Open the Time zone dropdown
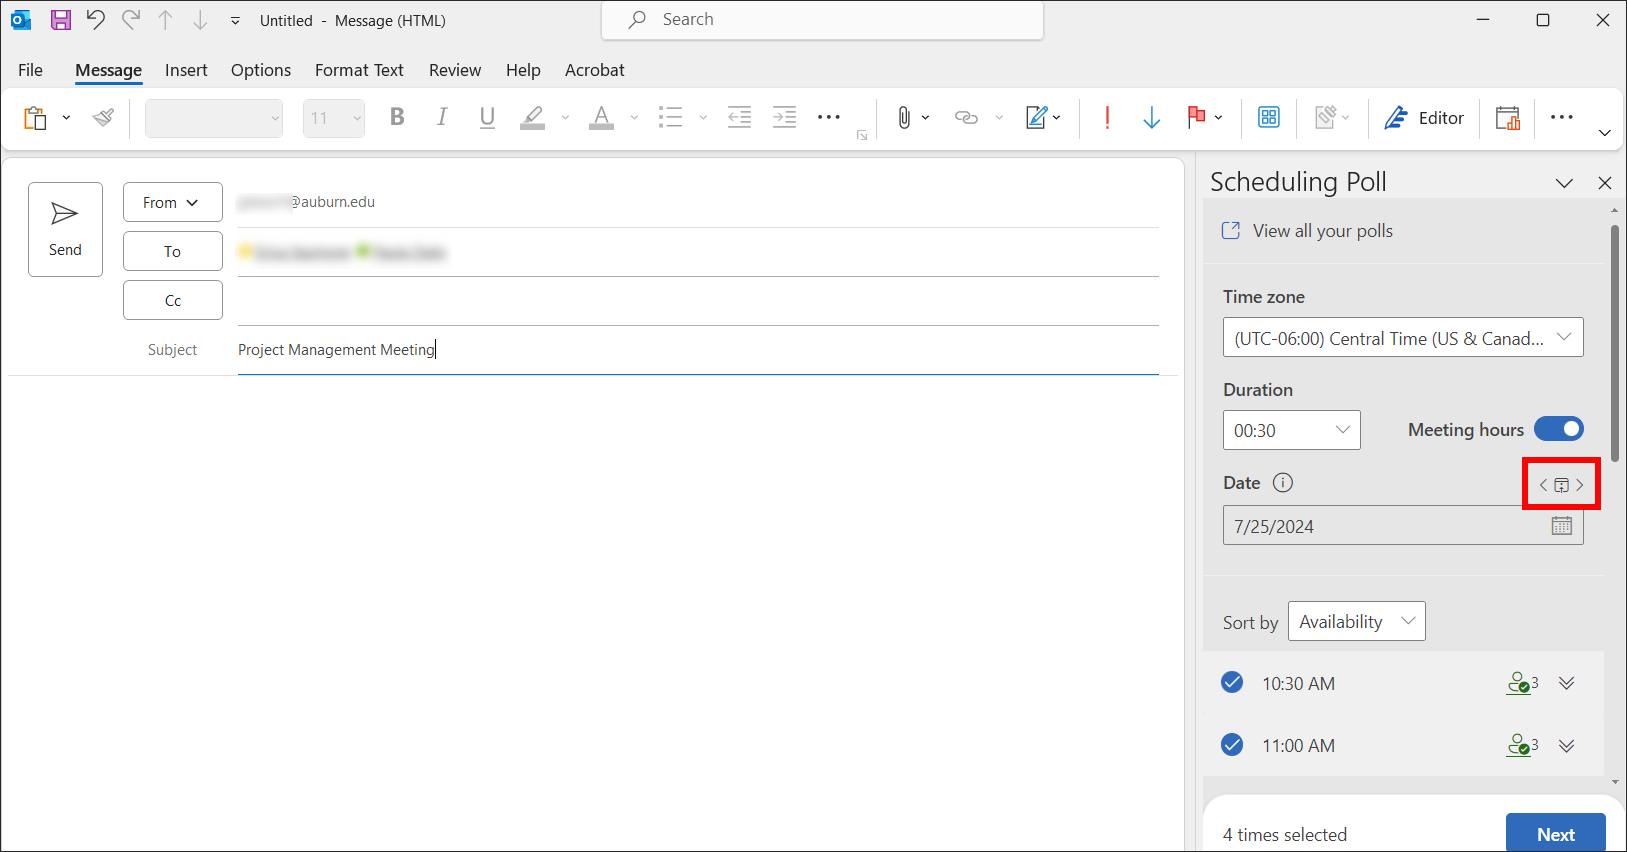1627x852 pixels. (x=1402, y=338)
